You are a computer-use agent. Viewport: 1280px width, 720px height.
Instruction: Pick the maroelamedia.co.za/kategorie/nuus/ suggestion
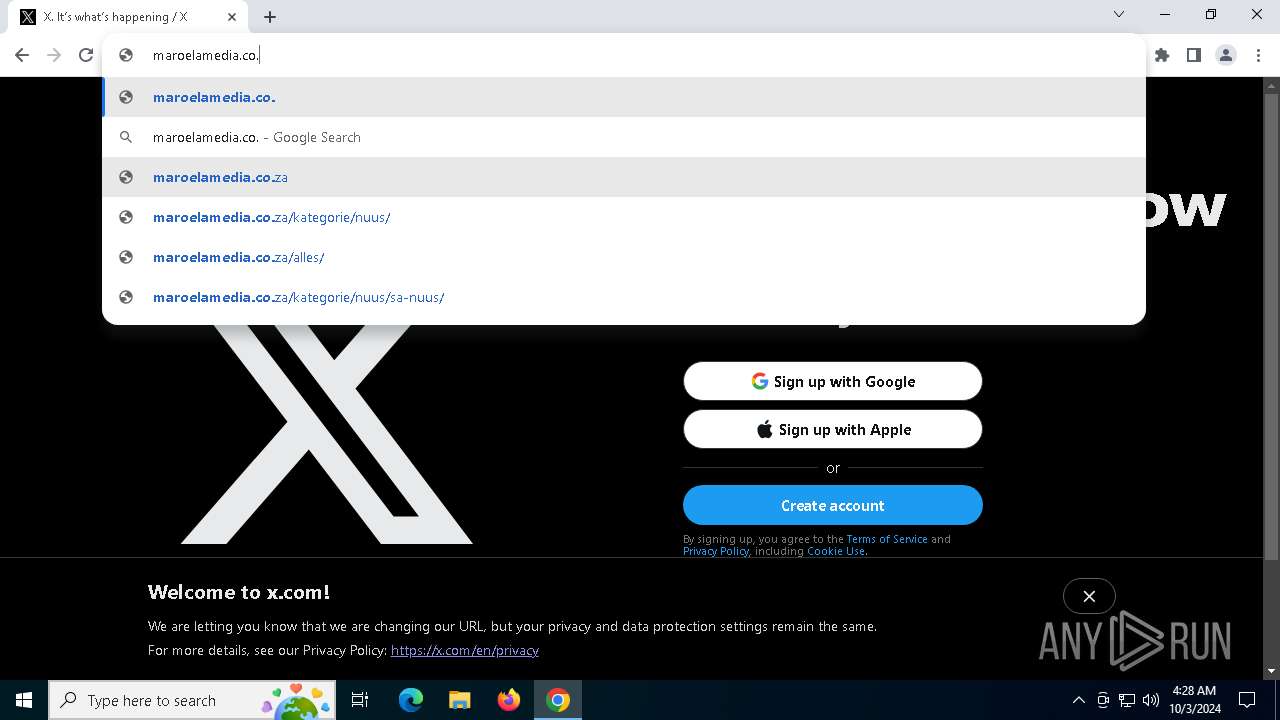click(624, 217)
